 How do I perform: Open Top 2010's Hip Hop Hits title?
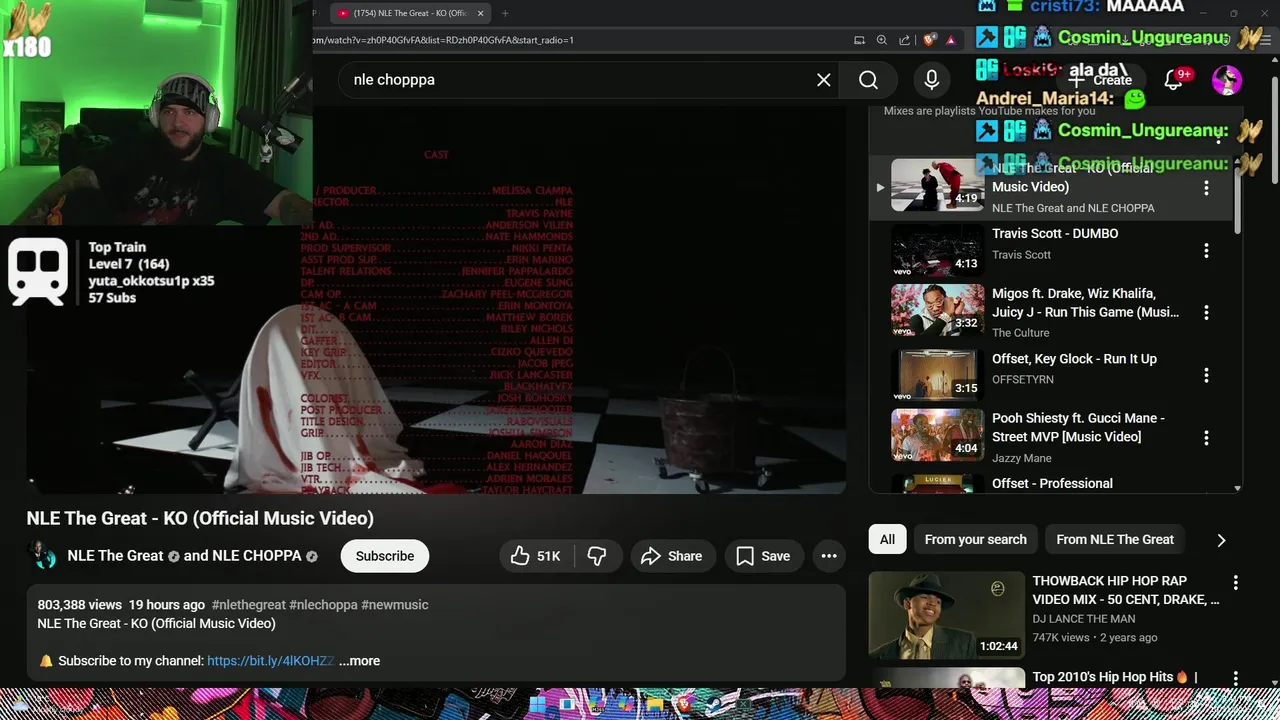point(1115,677)
